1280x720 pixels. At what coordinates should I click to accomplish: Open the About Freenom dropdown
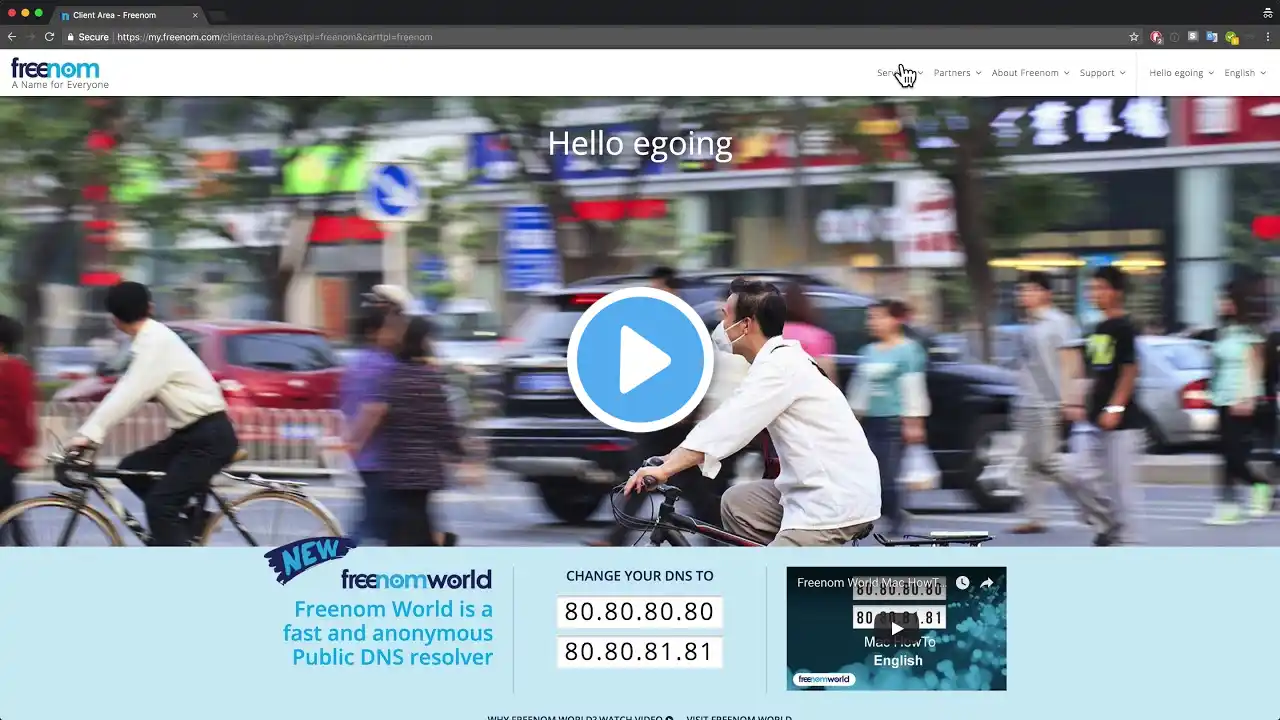click(x=1030, y=73)
